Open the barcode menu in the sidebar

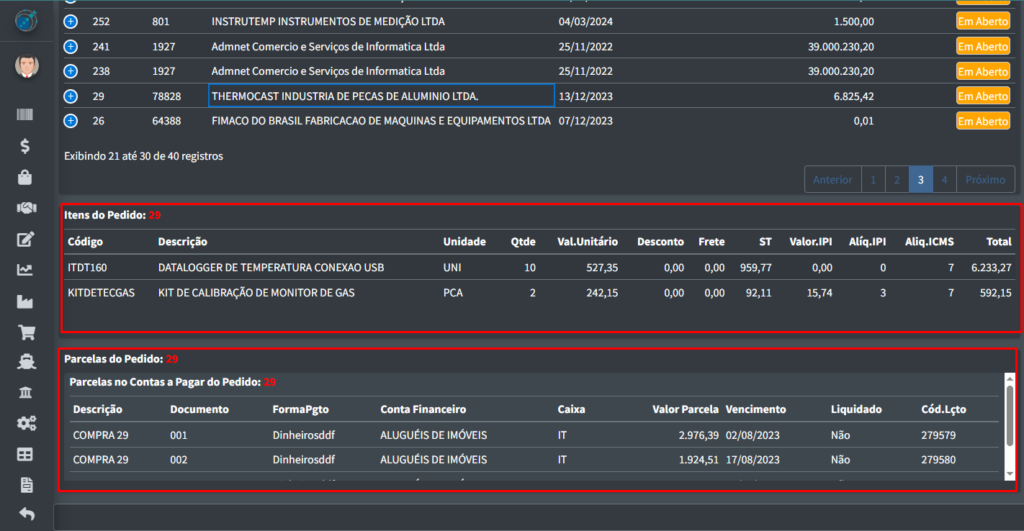[x=26, y=115]
